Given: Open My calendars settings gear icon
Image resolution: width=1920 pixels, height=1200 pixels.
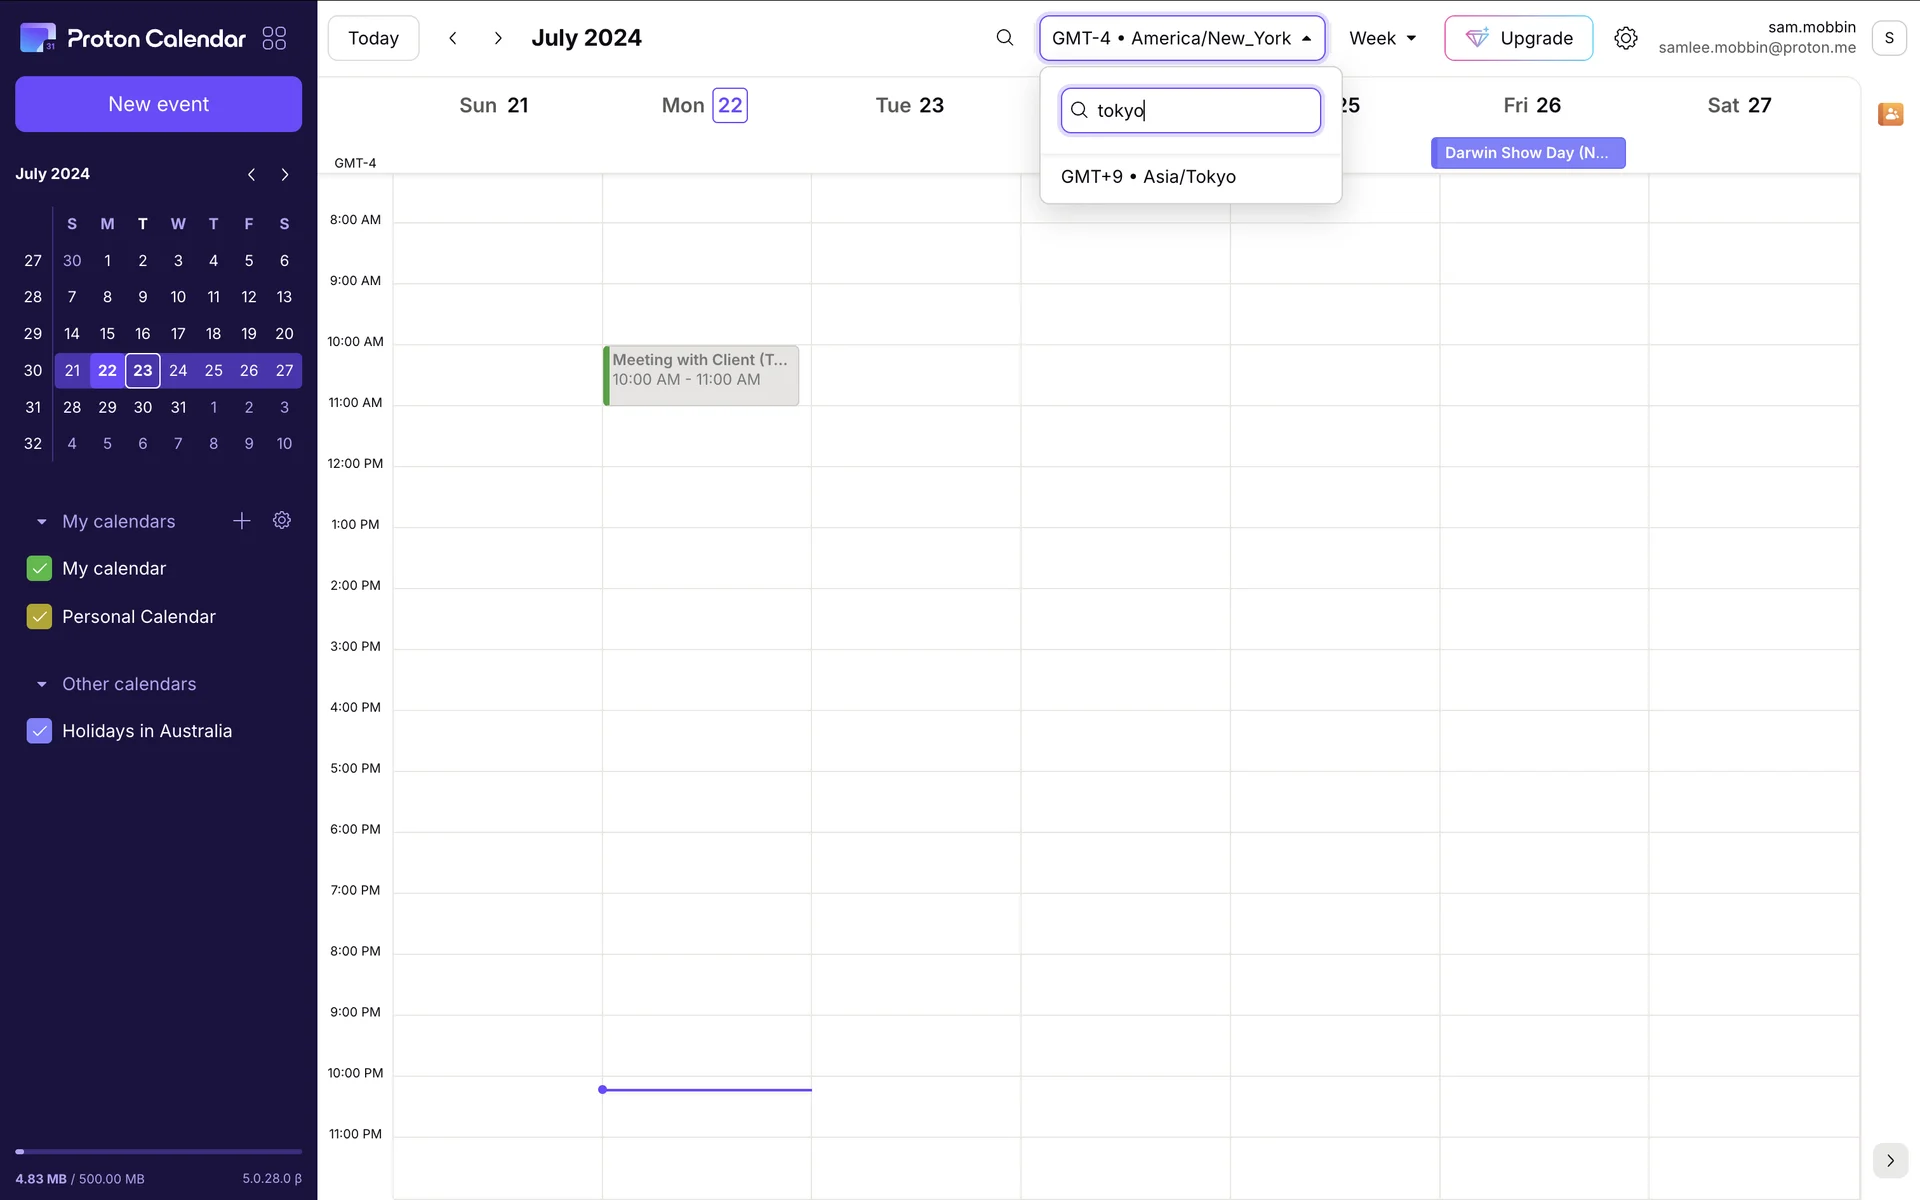Looking at the screenshot, I should [x=282, y=521].
